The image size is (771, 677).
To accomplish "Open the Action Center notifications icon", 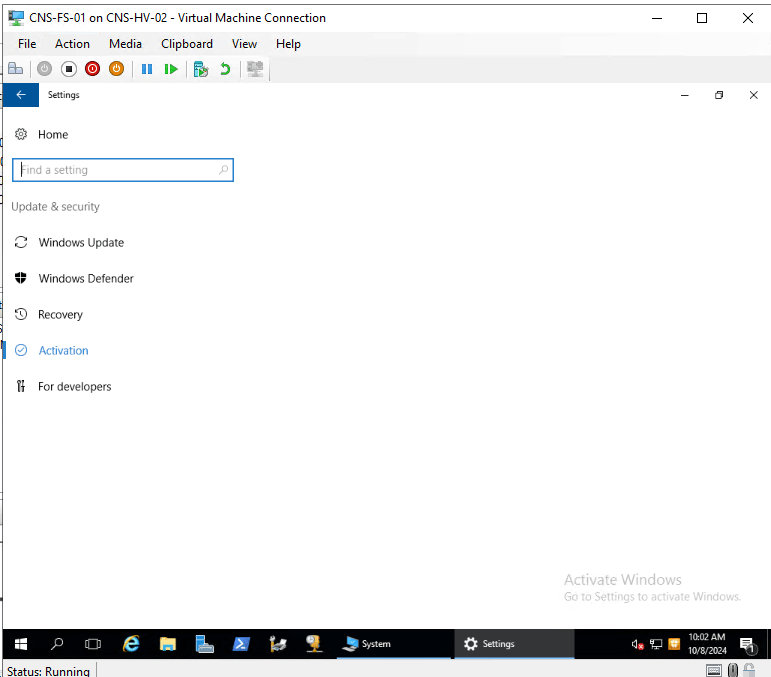I will click(747, 645).
